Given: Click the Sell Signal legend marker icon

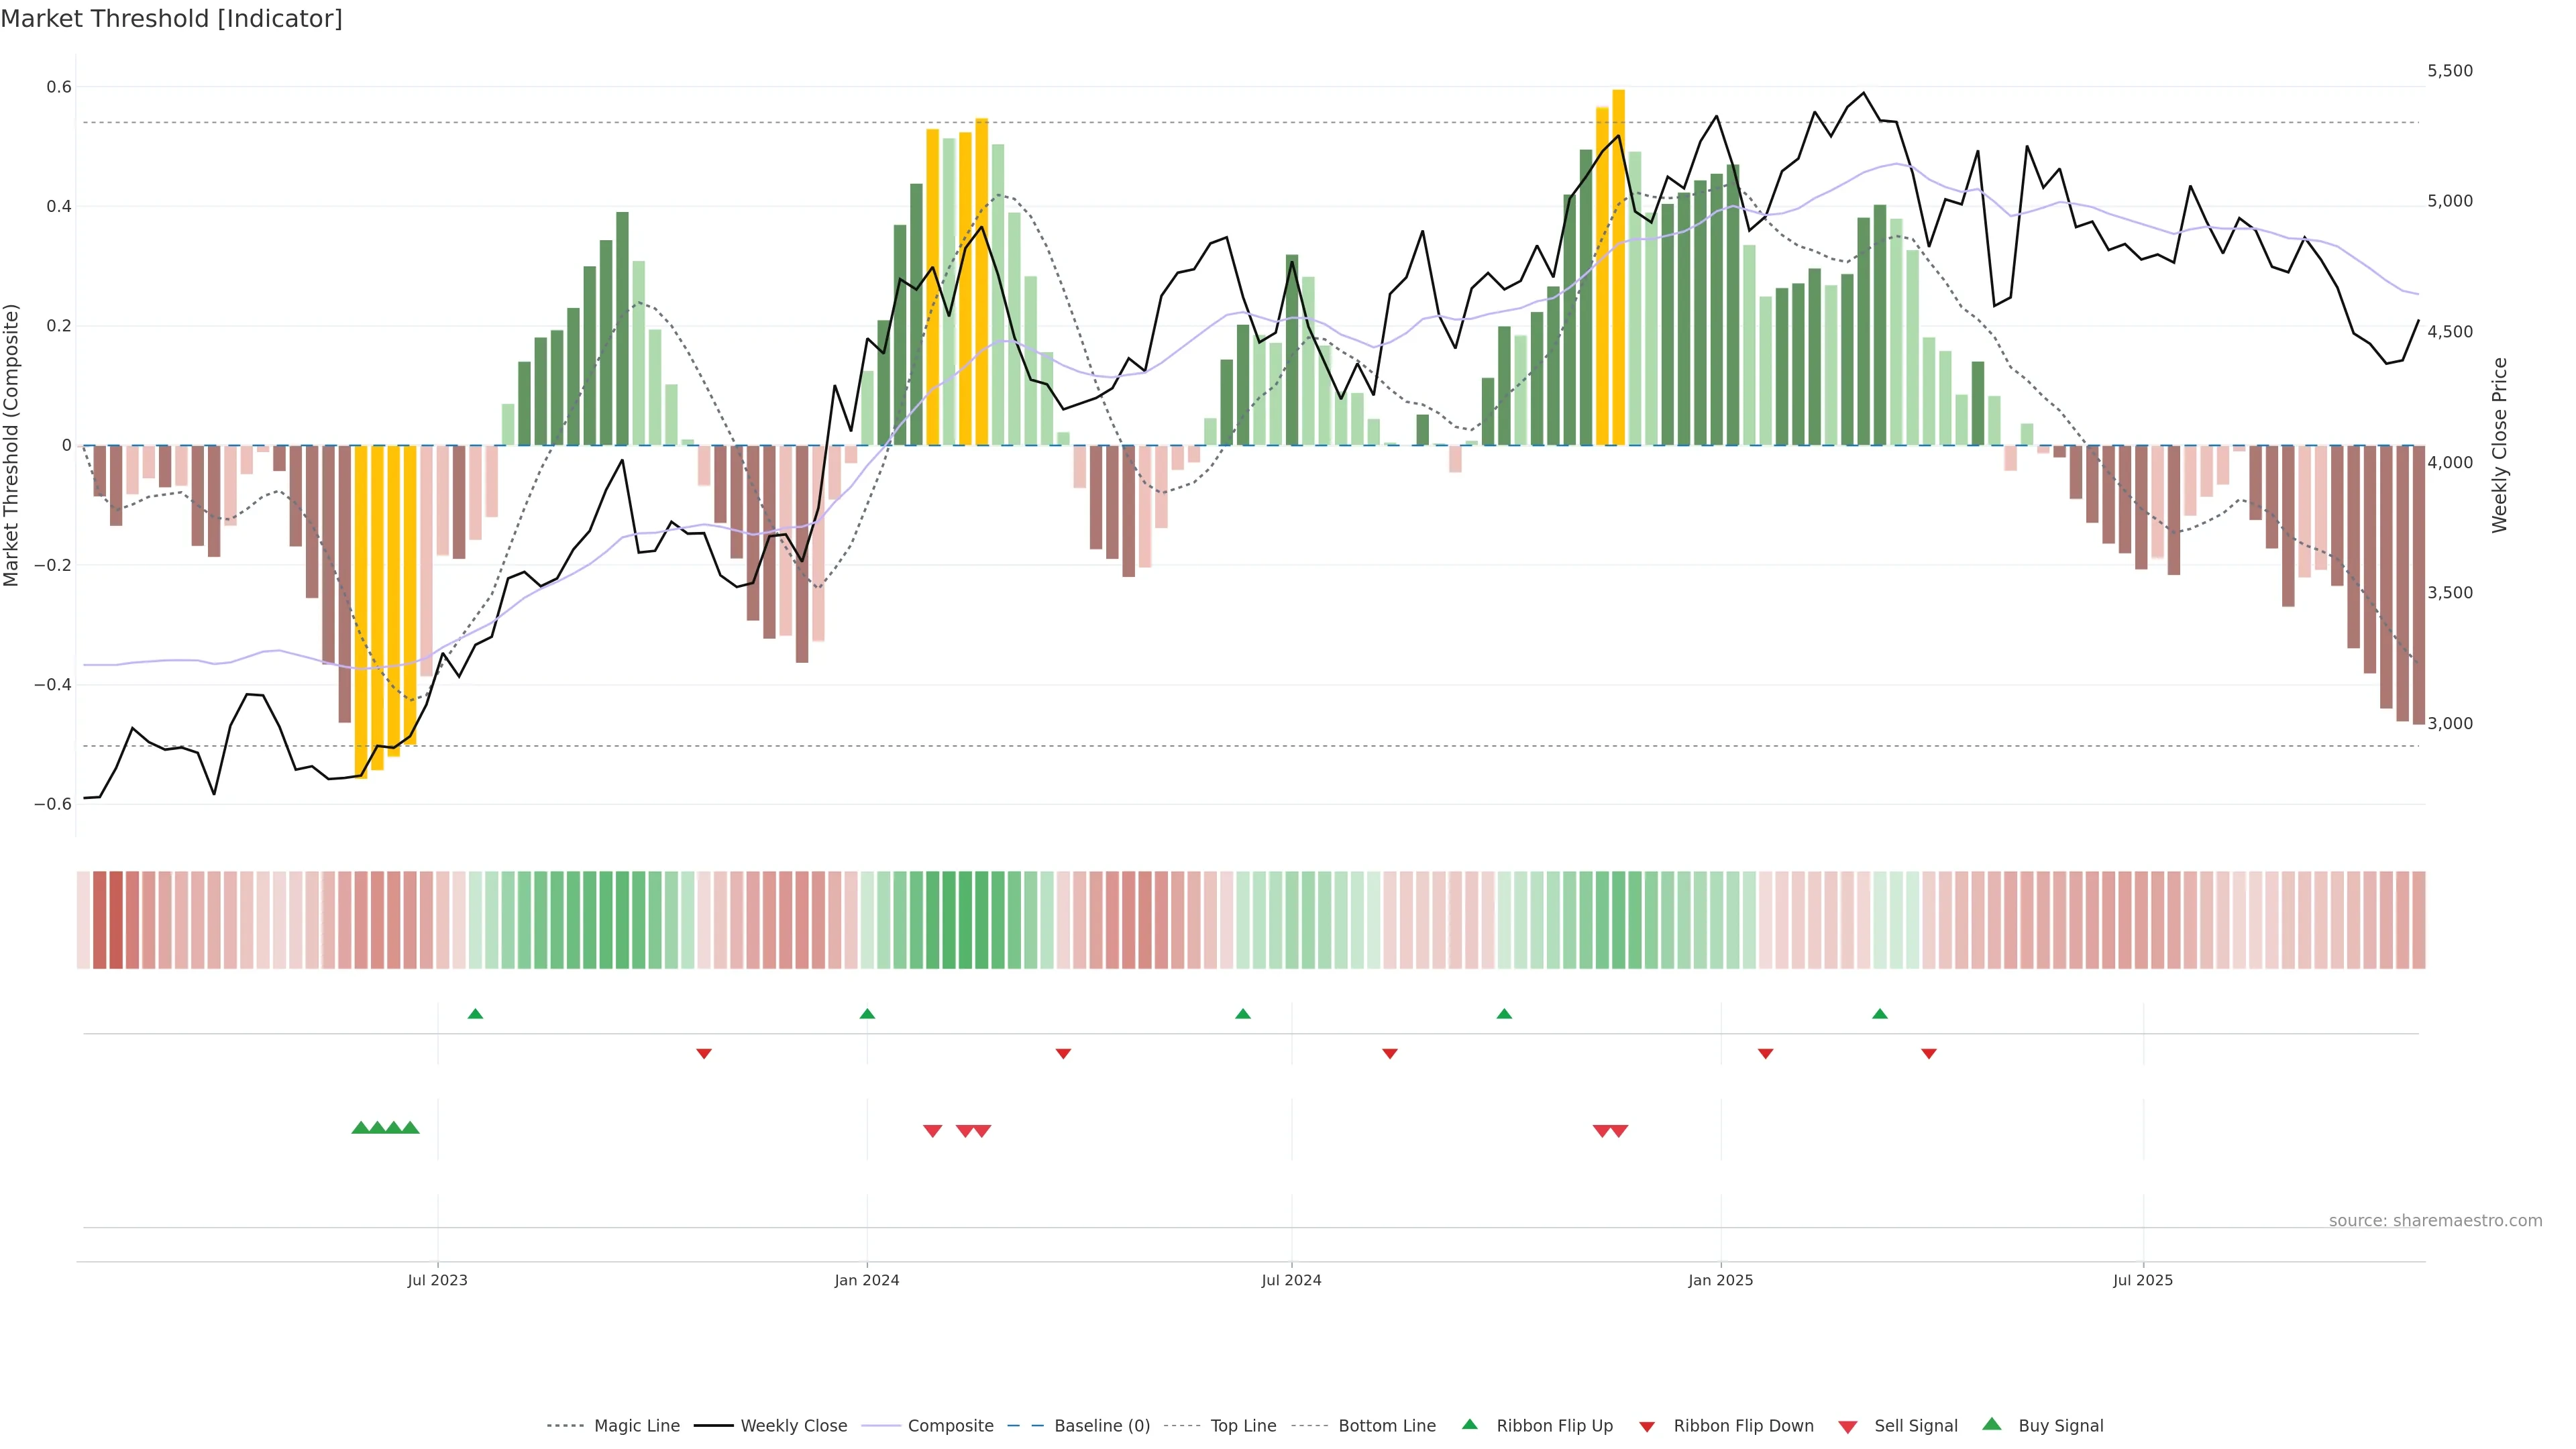Looking at the screenshot, I should 1848,1427.
